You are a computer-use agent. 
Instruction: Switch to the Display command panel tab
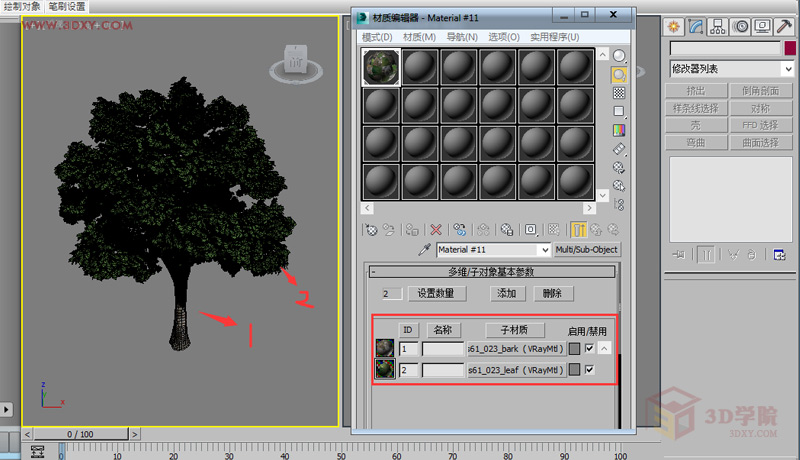click(763, 27)
